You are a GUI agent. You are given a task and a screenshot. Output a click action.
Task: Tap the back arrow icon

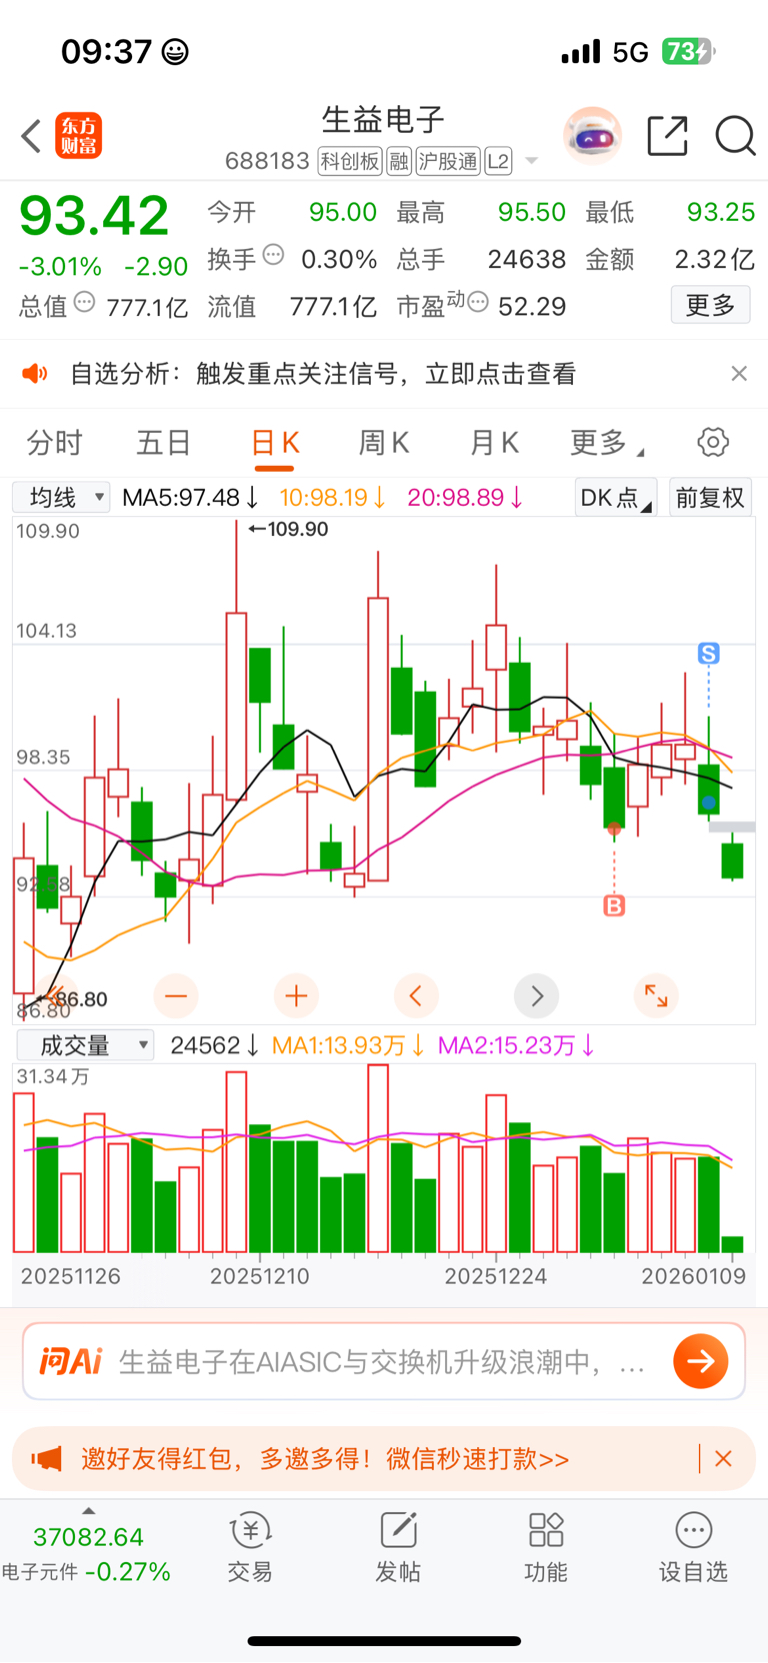[31, 136]
